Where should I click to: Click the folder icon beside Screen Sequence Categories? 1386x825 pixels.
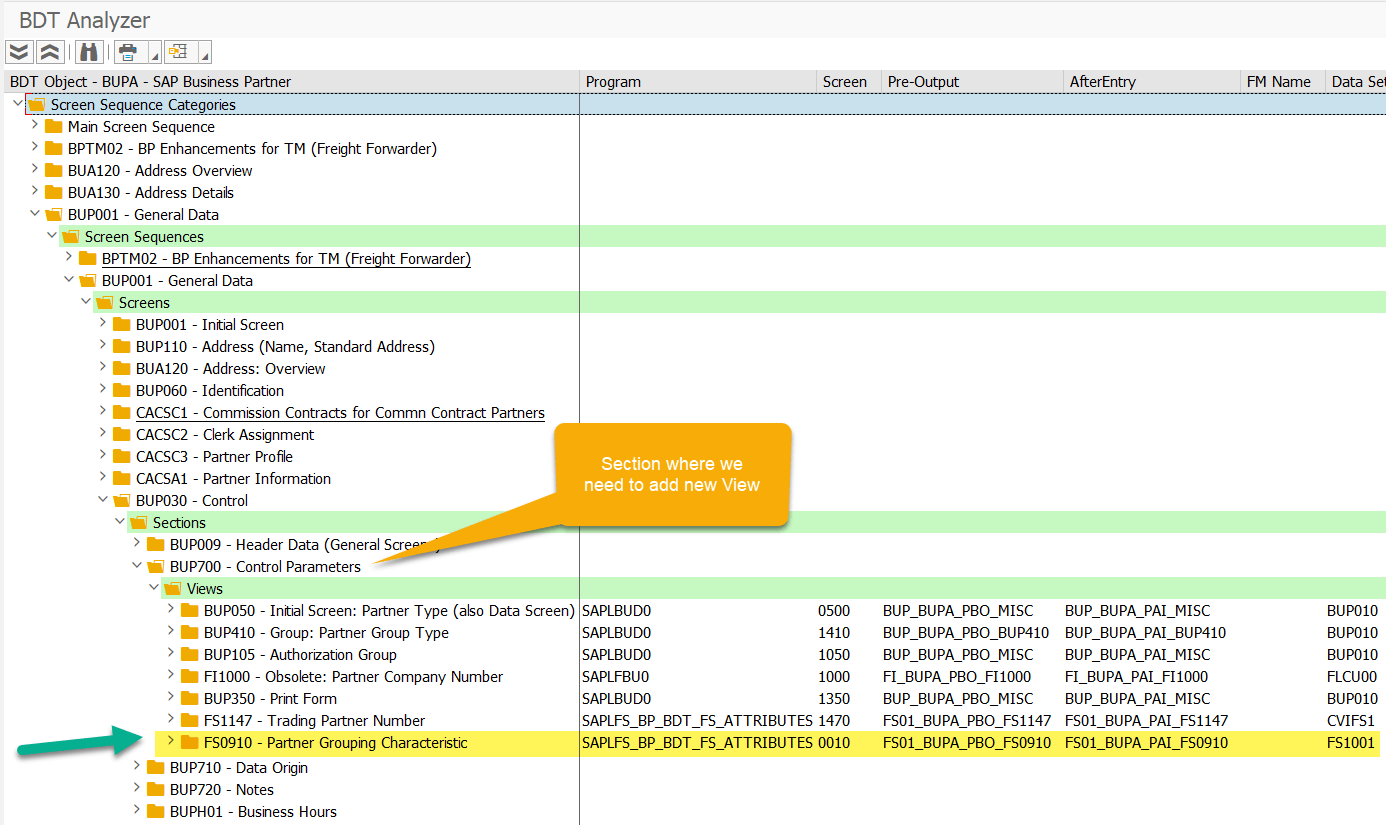(x=36, y=104)
